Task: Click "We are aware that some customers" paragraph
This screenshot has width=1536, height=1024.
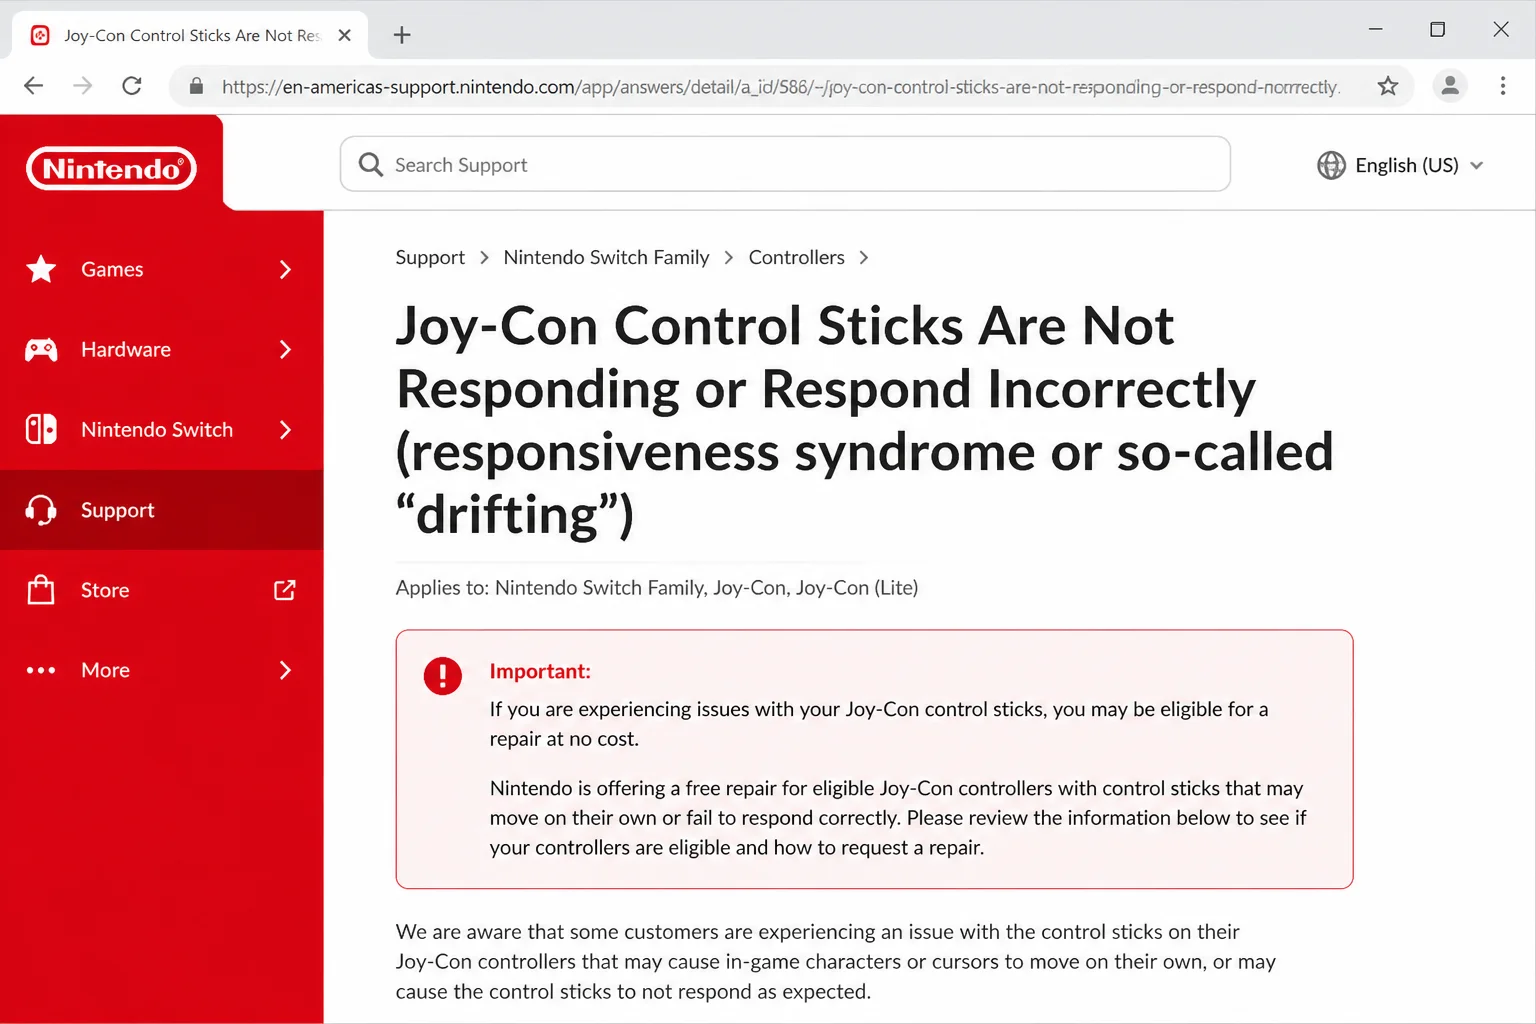Action: coord(835,961)
